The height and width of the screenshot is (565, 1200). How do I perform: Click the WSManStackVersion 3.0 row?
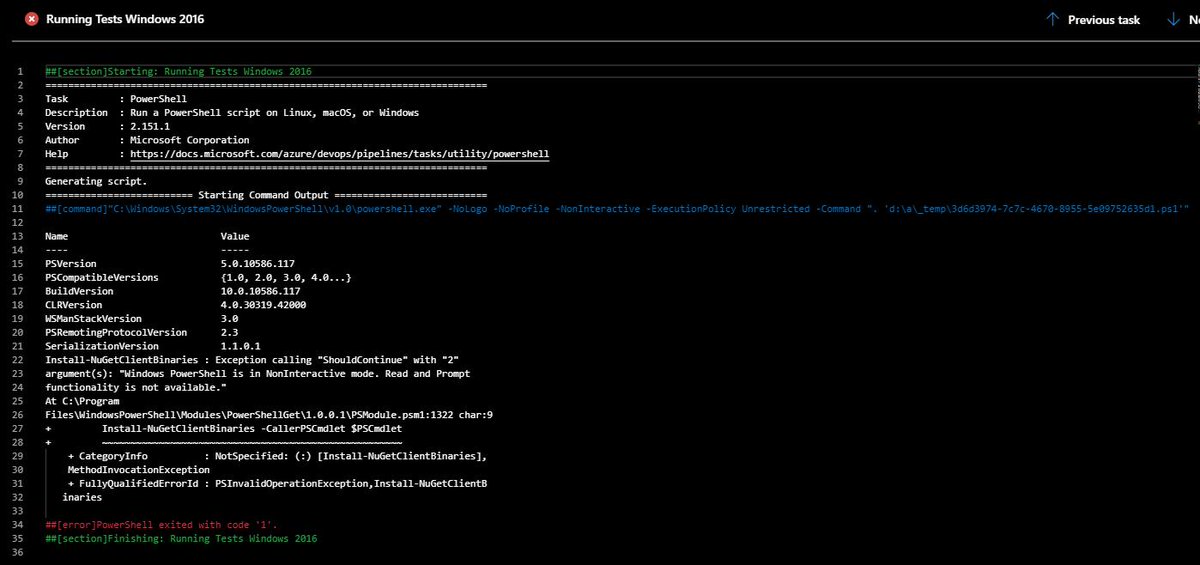pos(142,318)
